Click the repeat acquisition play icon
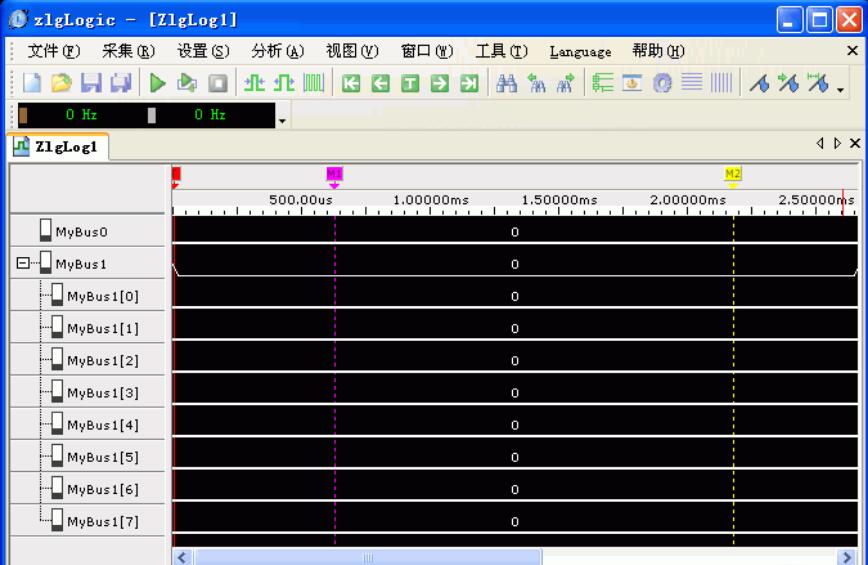 [x=187, y=83]
